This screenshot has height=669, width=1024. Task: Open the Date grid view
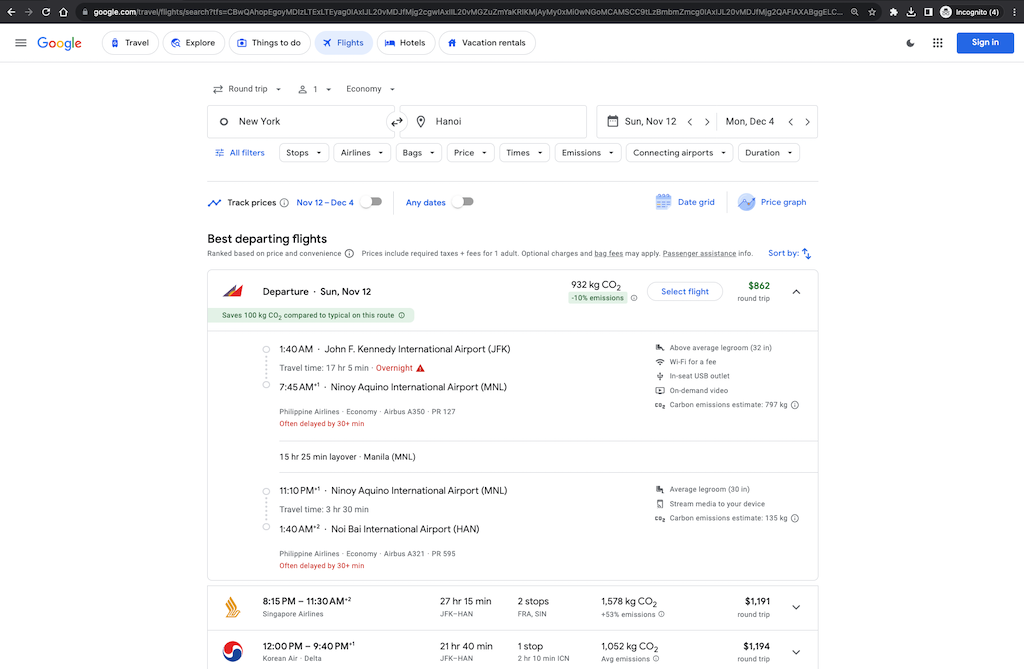coord(686,201)
